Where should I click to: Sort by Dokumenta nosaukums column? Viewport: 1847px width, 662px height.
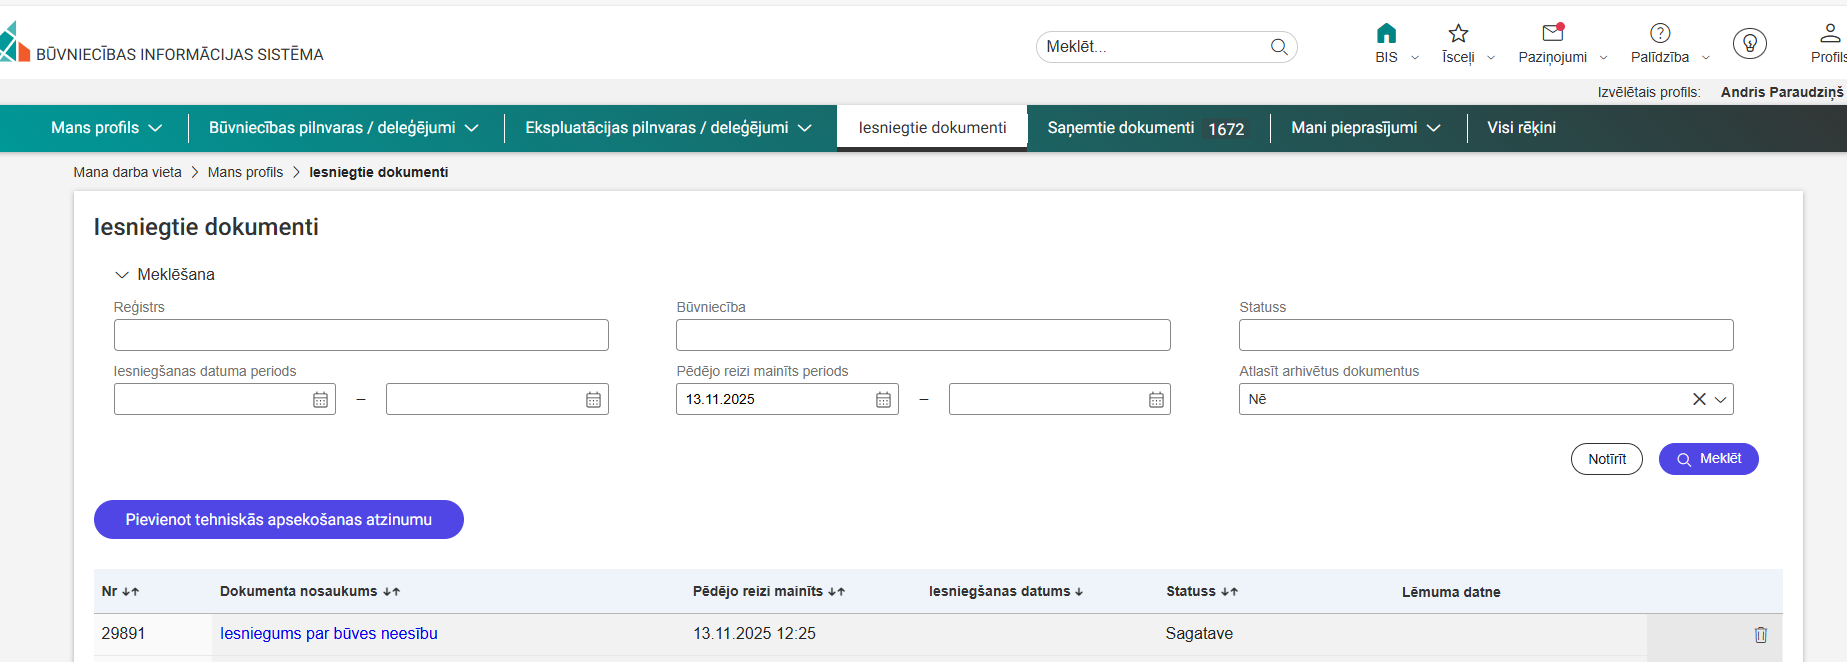tap(309, 592)
